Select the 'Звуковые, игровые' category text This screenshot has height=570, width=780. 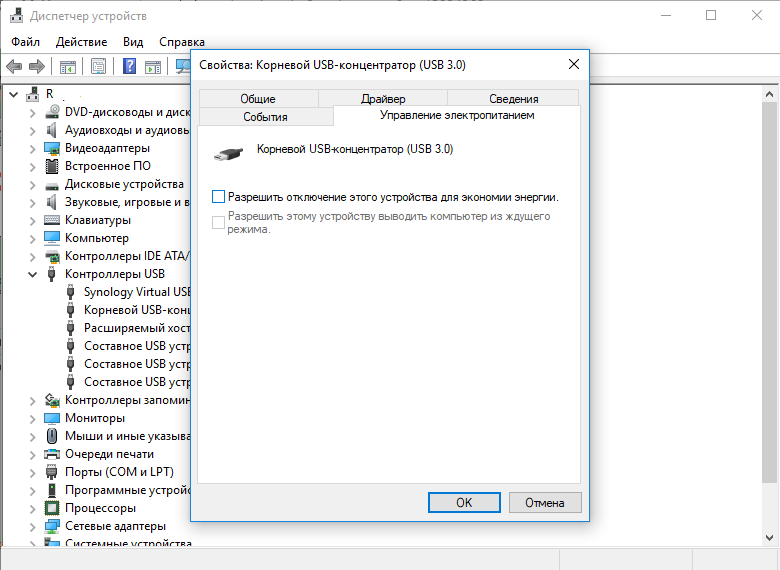pos(127,202)
